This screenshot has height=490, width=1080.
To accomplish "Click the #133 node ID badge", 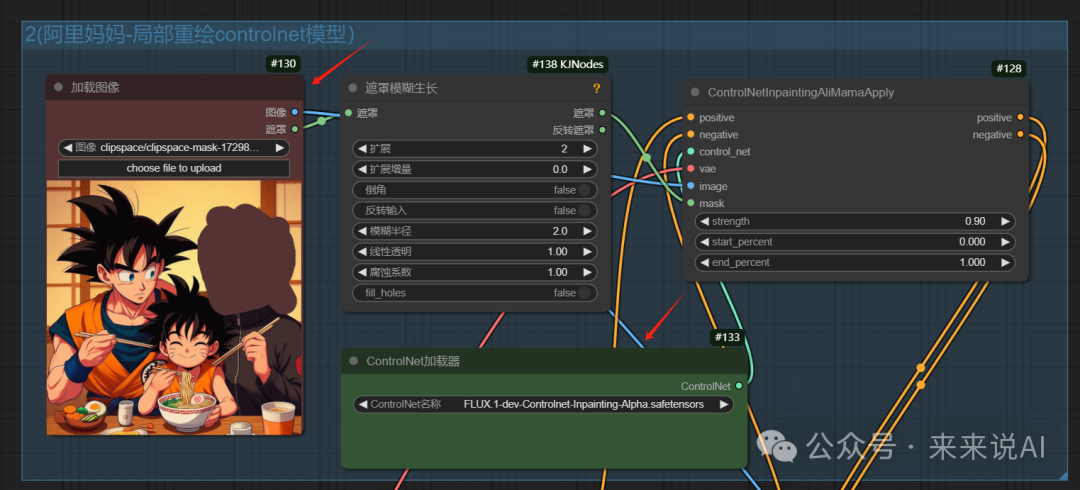I will click(728, 337).
